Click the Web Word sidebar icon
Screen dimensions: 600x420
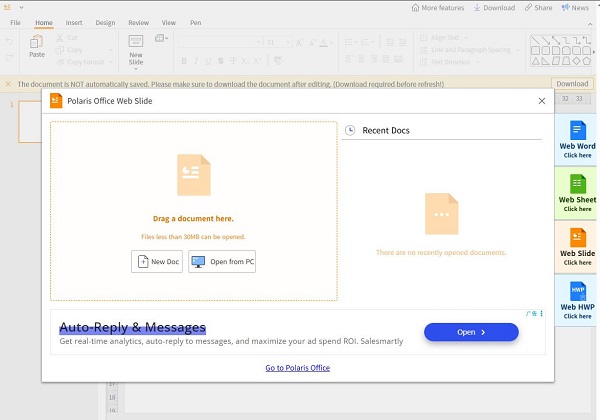coord(577,130)
